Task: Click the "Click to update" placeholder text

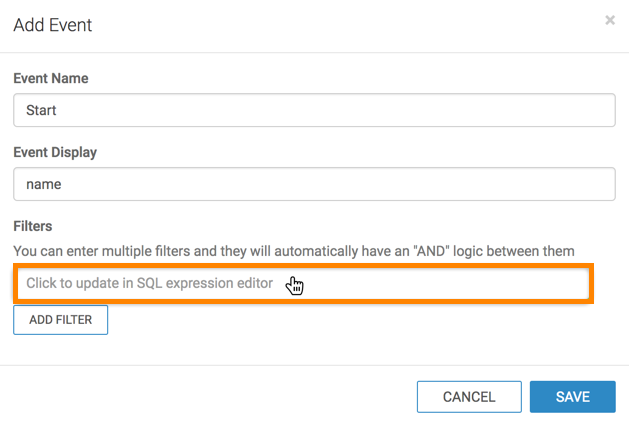Action: tap(150, 284)
